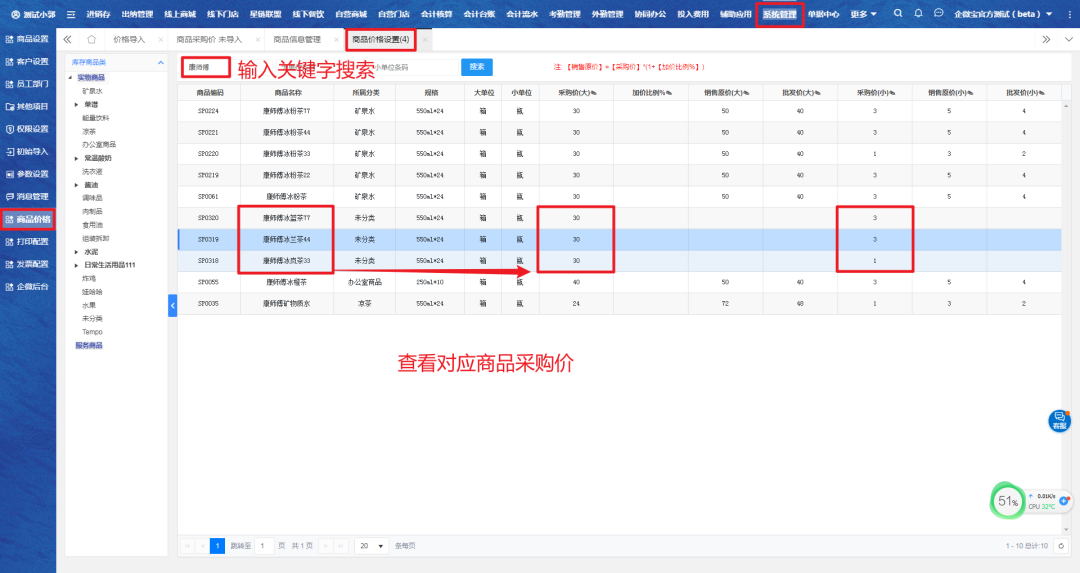Image resolution: width=1080 pixels, height=573 pixels.
Task: Switch to the 商品信息管理 tab
Action: pyautogui.click(x=297, y=39)
